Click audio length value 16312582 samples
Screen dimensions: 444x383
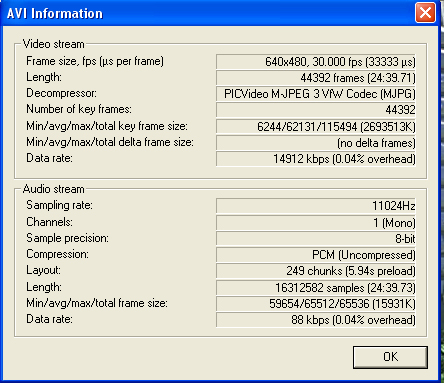316,288
